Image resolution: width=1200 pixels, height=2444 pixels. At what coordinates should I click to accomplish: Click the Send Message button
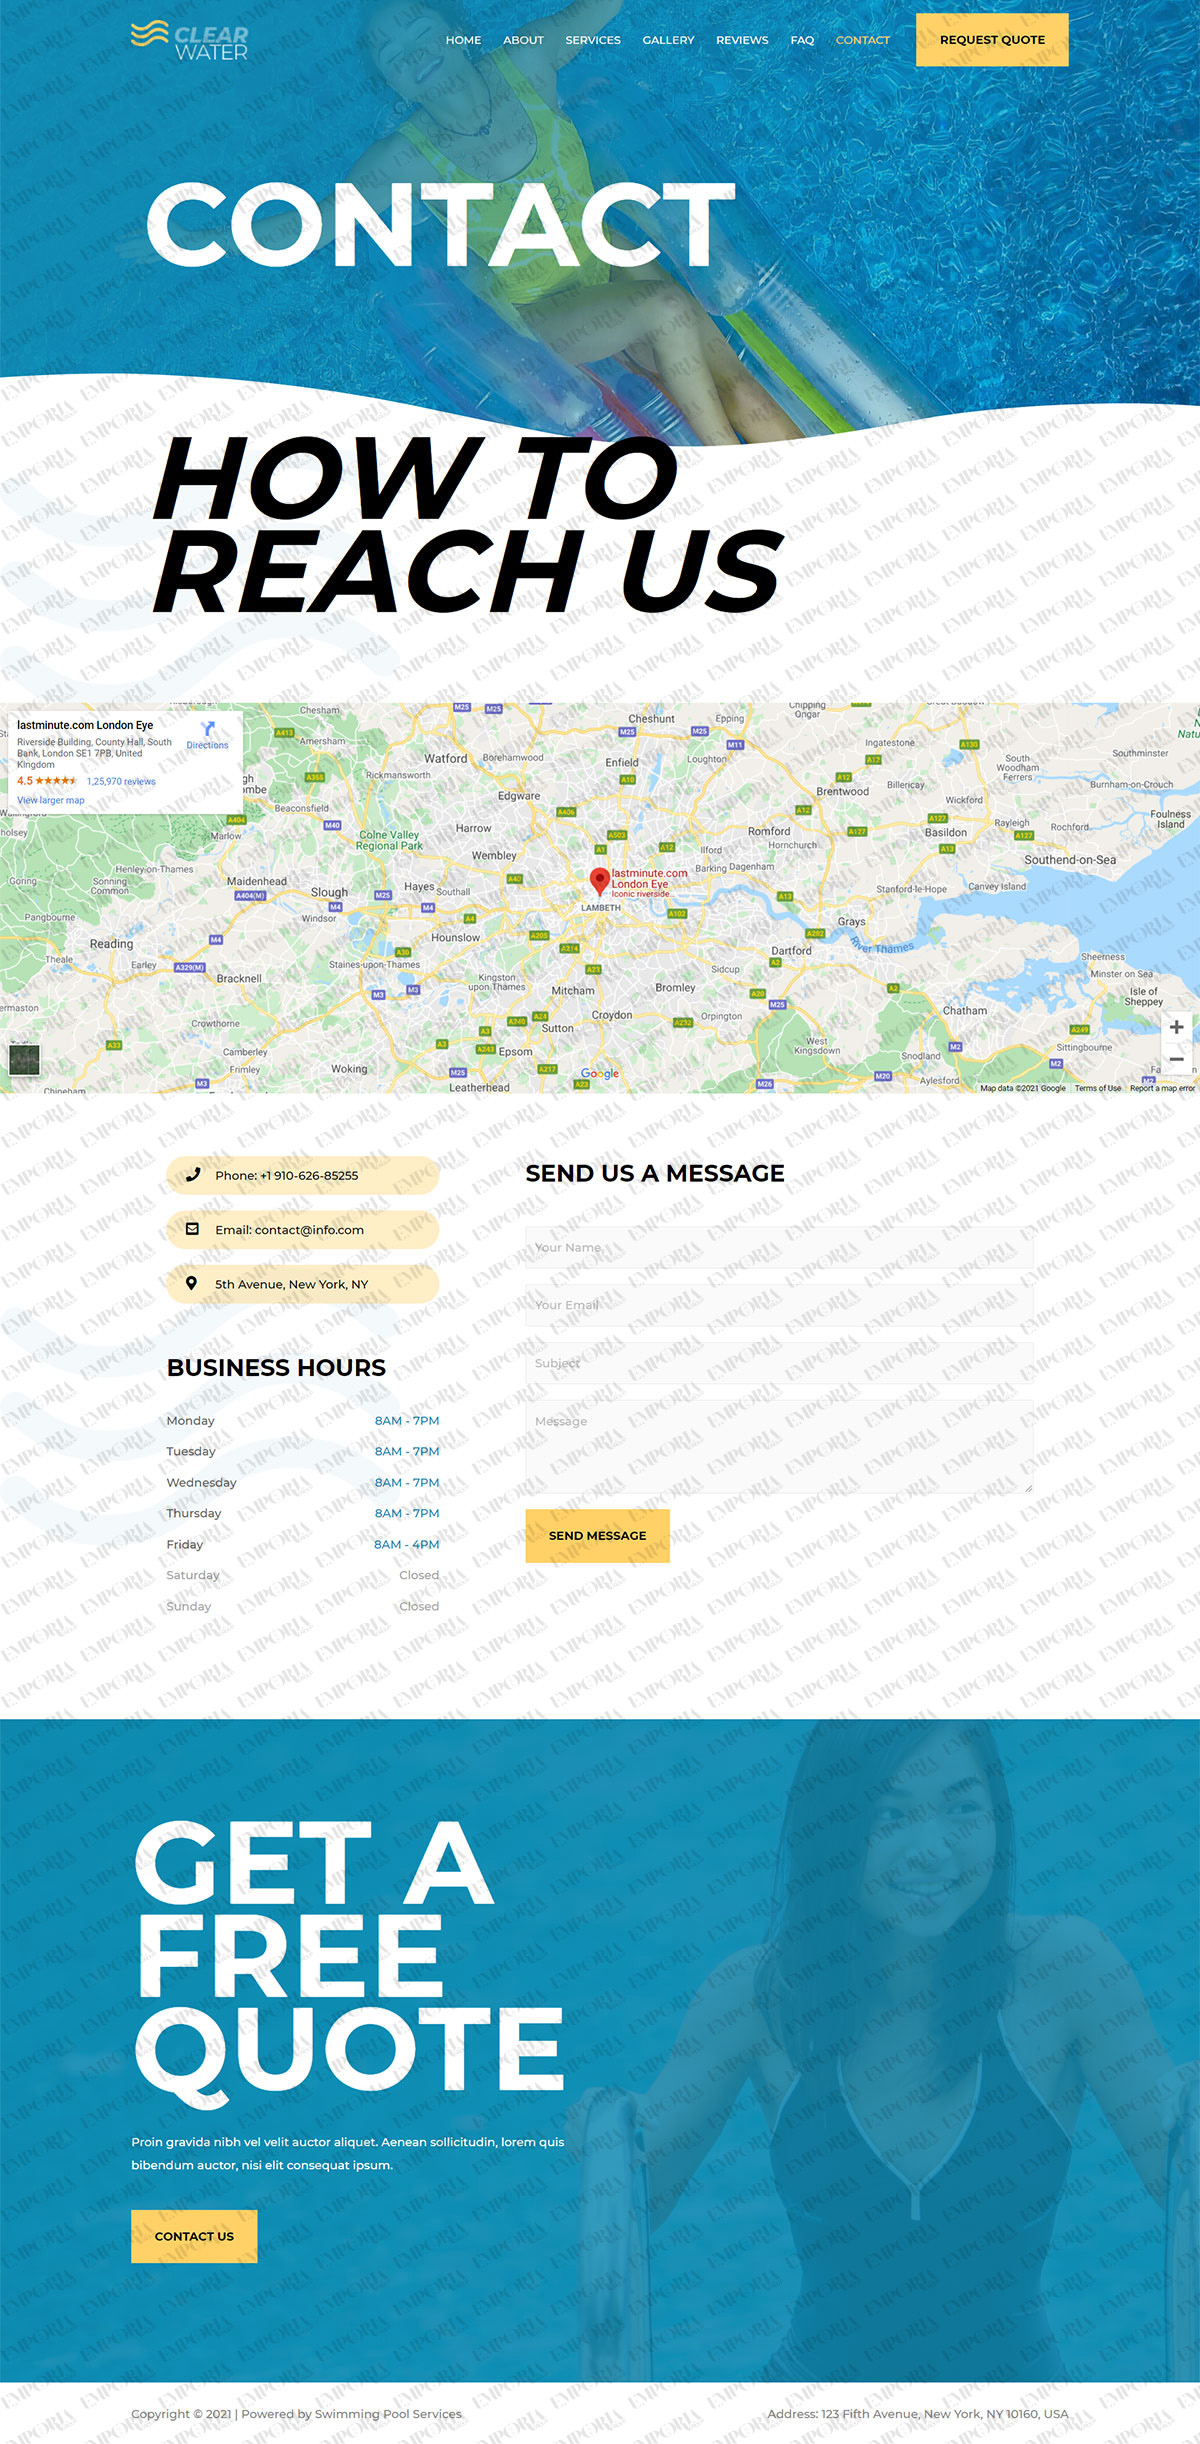pyautogui.click(x=597, y=1535)
